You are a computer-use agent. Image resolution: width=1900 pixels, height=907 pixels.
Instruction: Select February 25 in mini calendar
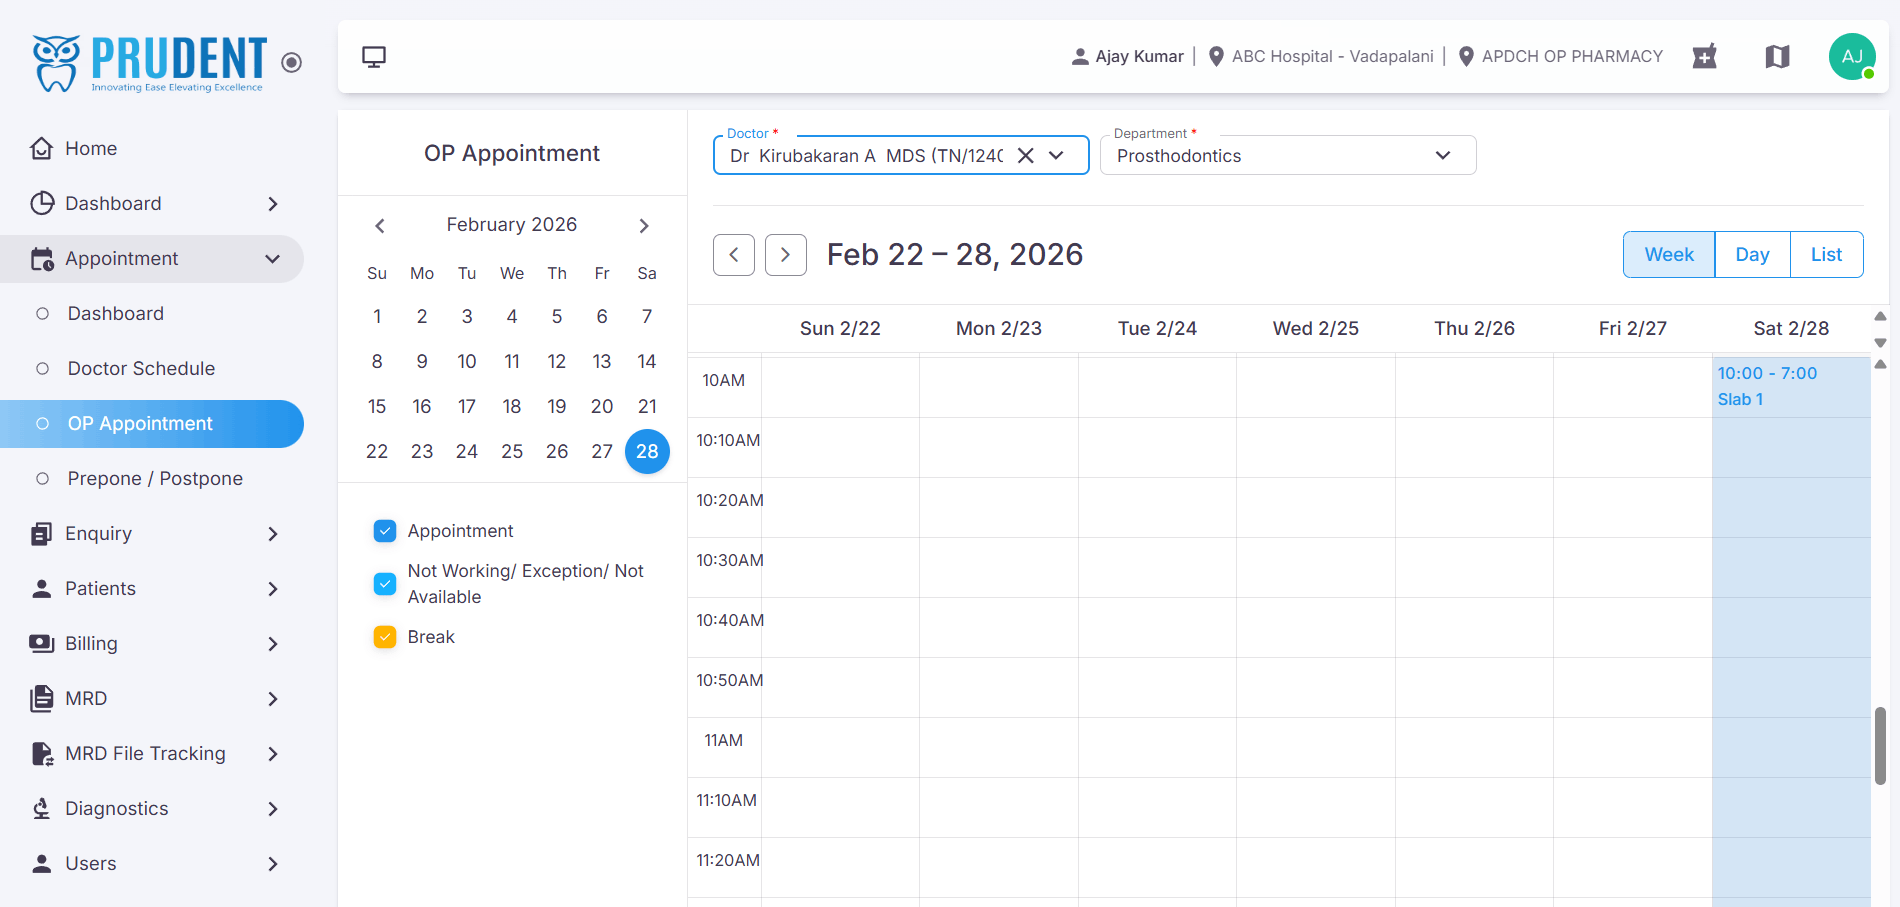click(x=512, y=451)
